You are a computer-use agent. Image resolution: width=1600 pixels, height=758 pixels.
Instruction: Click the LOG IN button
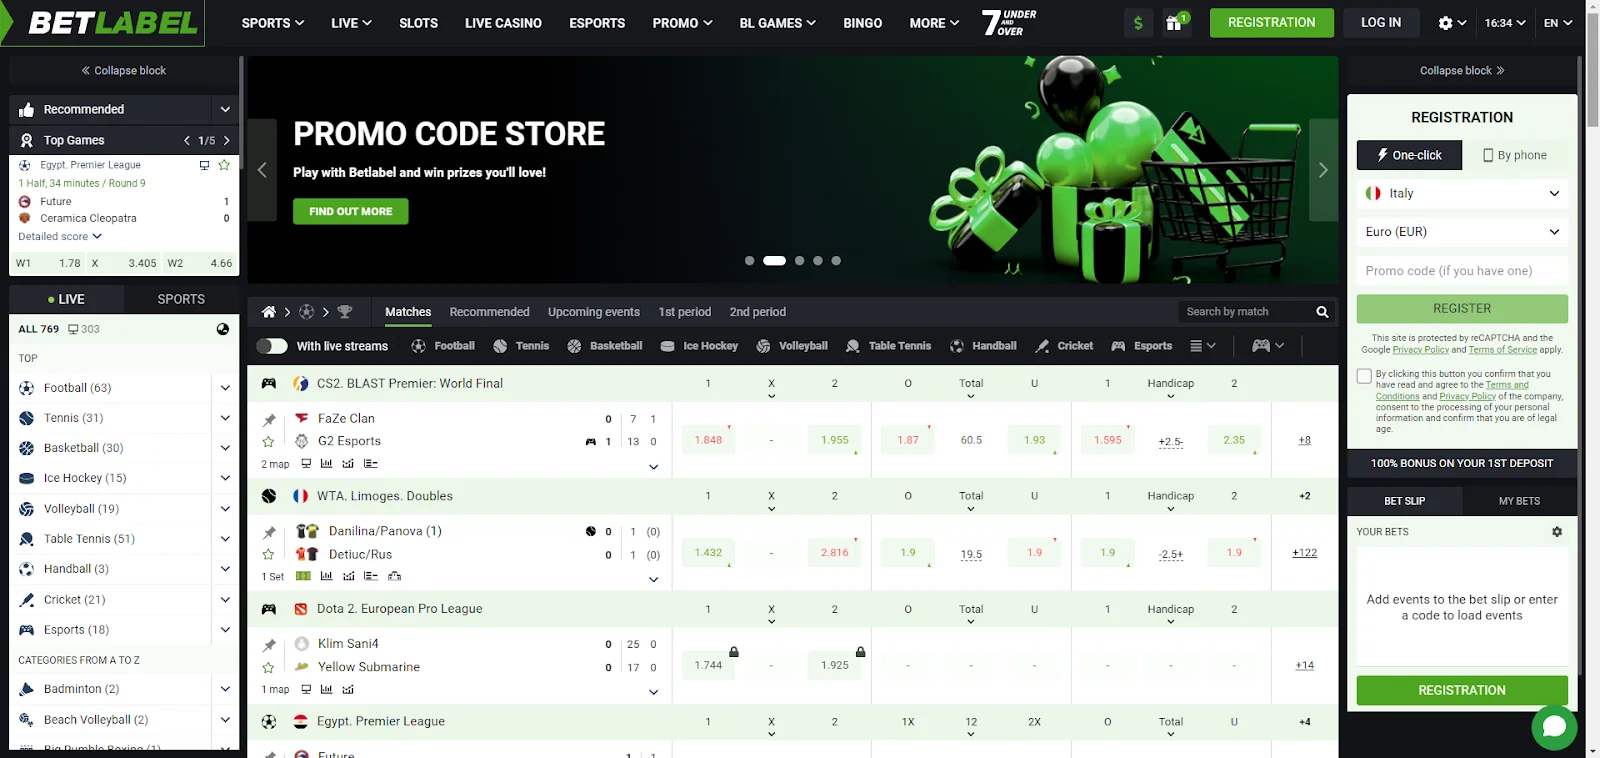1380,23
